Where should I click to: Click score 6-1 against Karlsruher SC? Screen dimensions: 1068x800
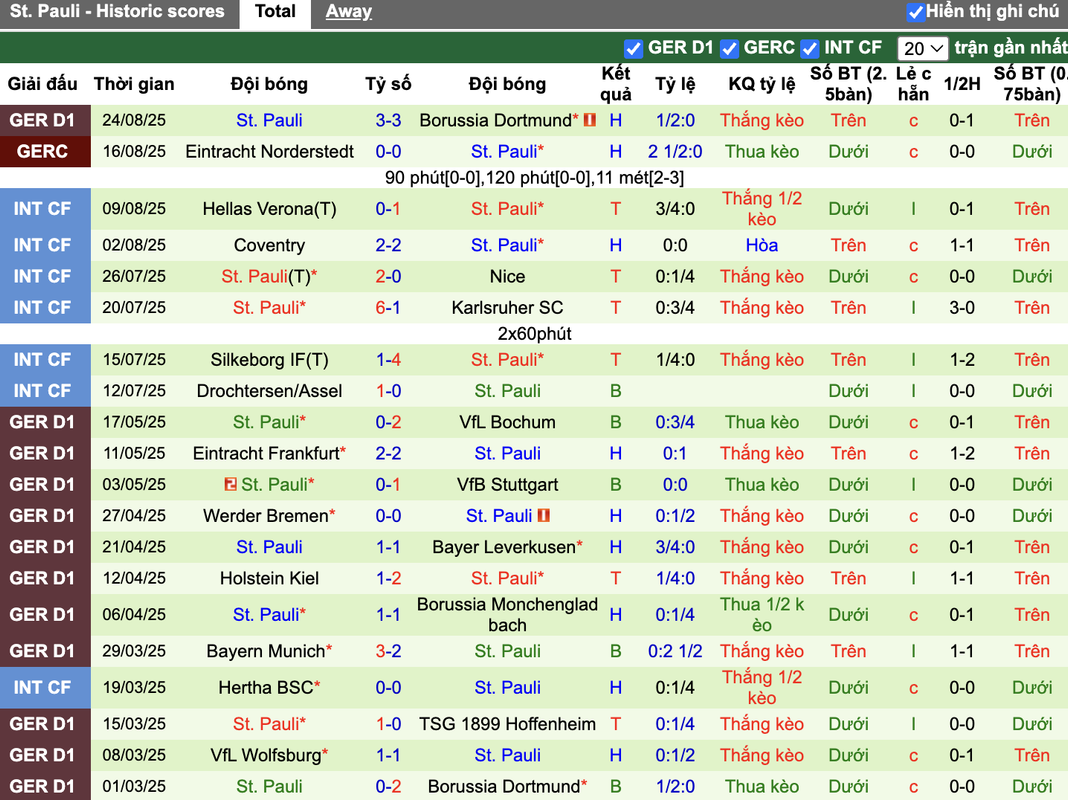388,308
